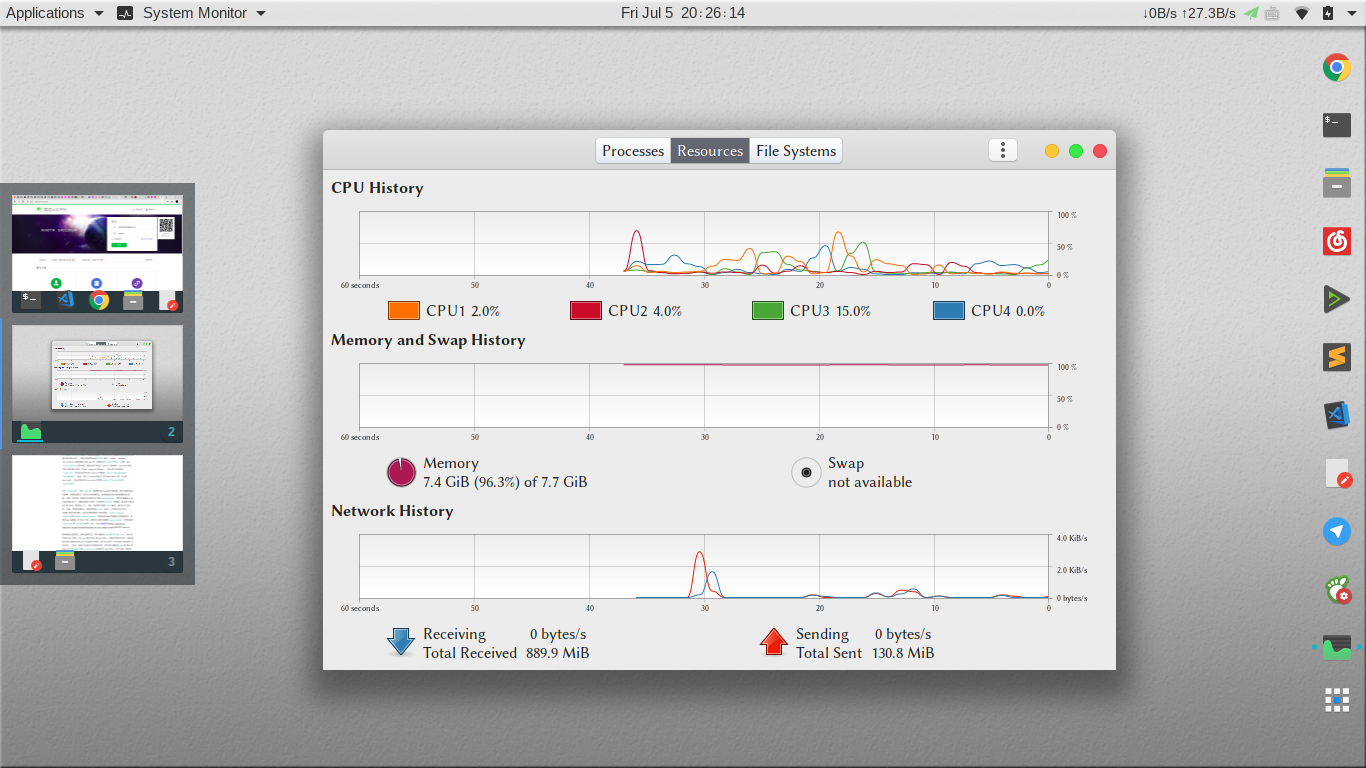Click the Swap pie chart icon
The width and height of the screenshot is (1366, 768).
coord(806,472)
